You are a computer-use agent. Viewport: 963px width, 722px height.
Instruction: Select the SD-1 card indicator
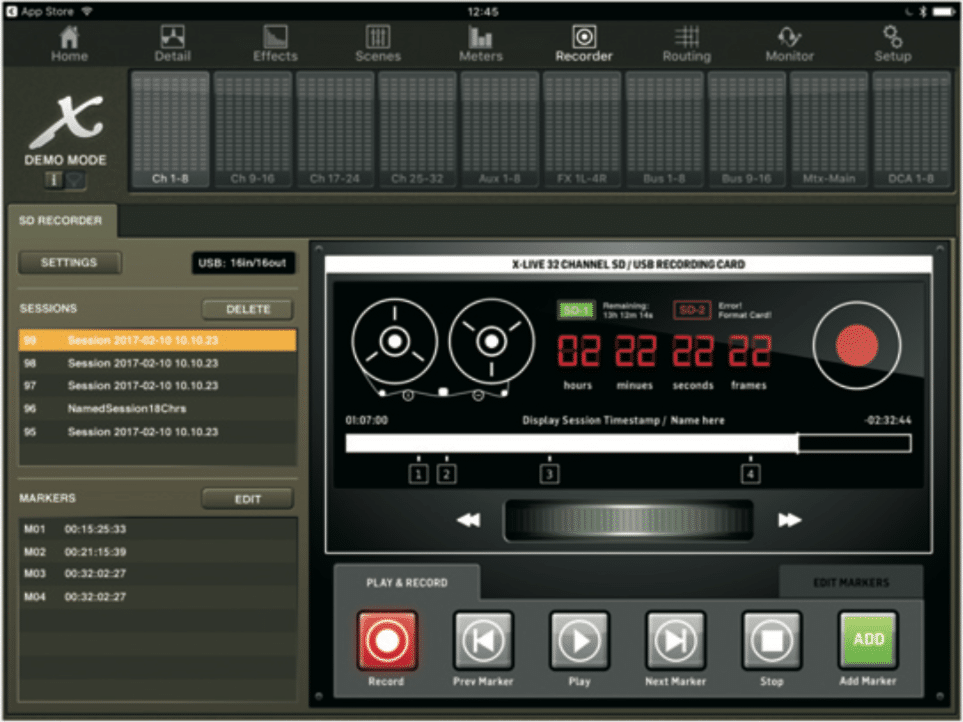tap(577, 310)
